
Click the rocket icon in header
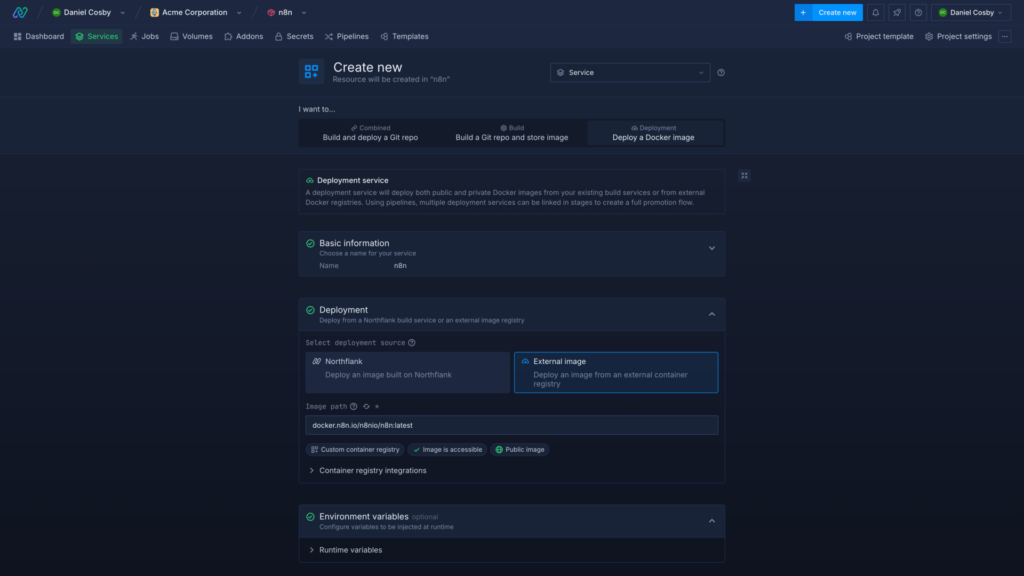click(x=897, y=12)
